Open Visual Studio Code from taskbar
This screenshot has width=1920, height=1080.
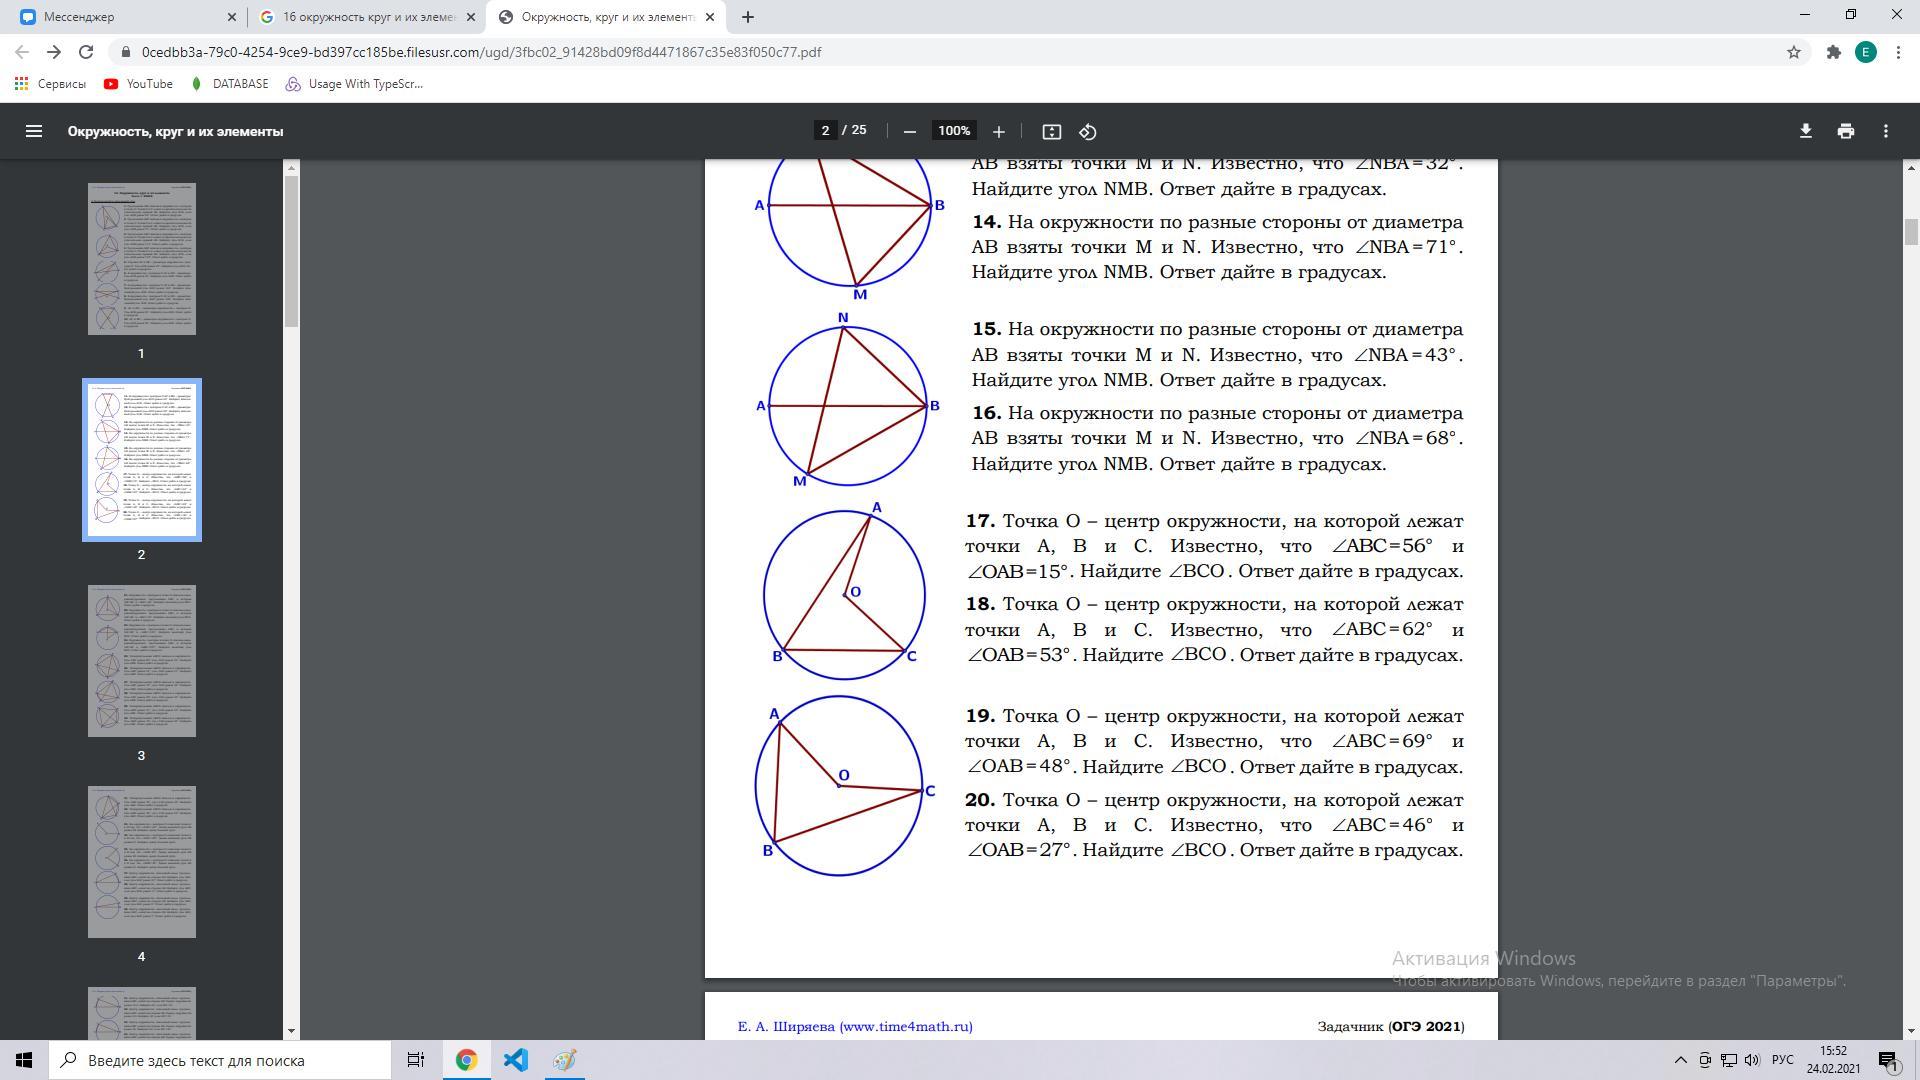click(515, 1060)
